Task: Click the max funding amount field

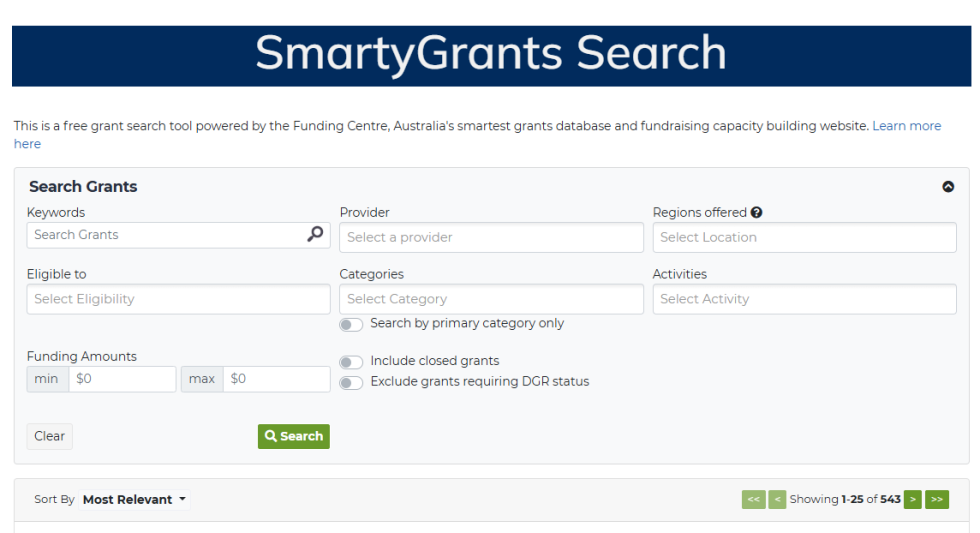Action: point(276,379)
